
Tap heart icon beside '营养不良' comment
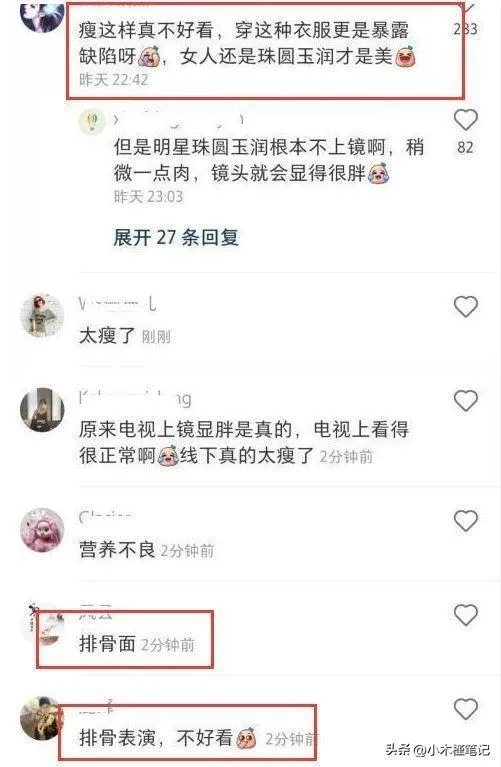pos(465,520)
